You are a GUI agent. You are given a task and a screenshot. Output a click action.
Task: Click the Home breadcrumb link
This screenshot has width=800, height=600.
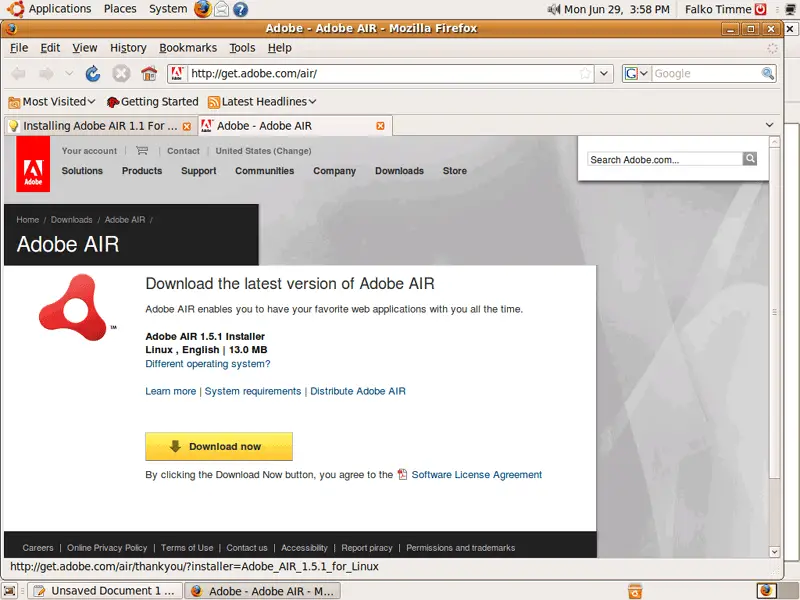28,220
